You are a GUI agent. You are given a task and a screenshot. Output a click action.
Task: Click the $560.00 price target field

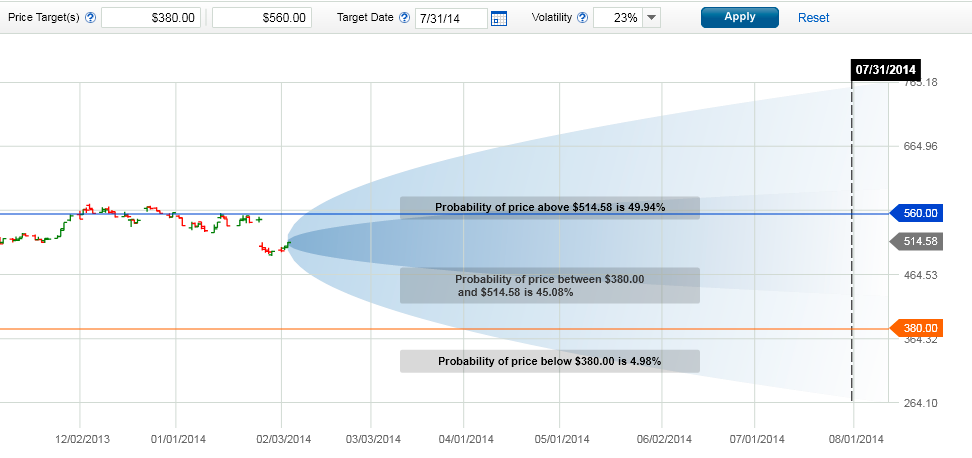coord(263,18)
